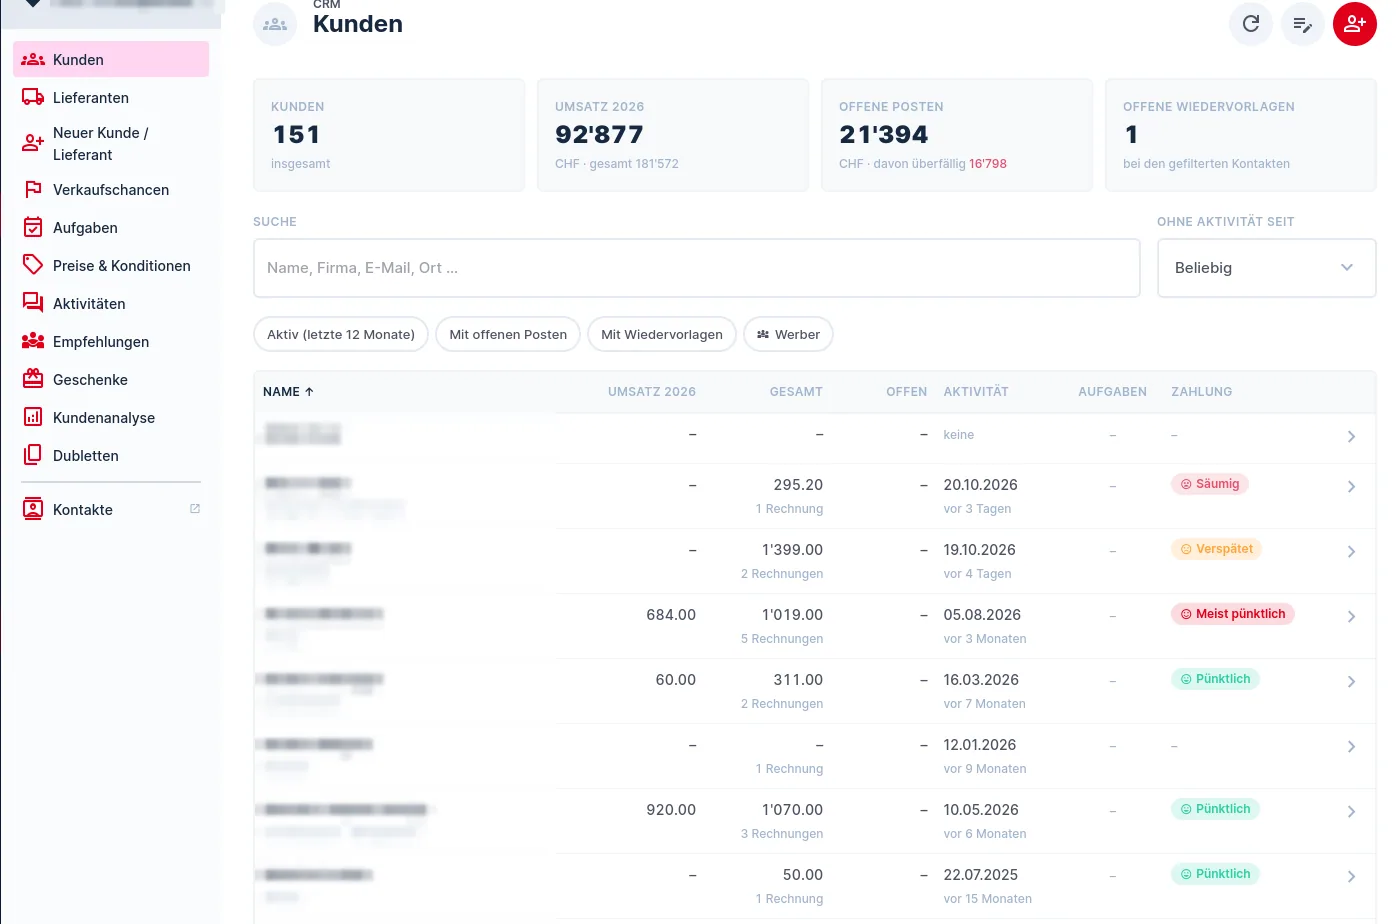Image resolution: width=1400 pixels, height=924 pixels.
Task: Click the Aufgaben calendar check icon
Action: [33, 227]
